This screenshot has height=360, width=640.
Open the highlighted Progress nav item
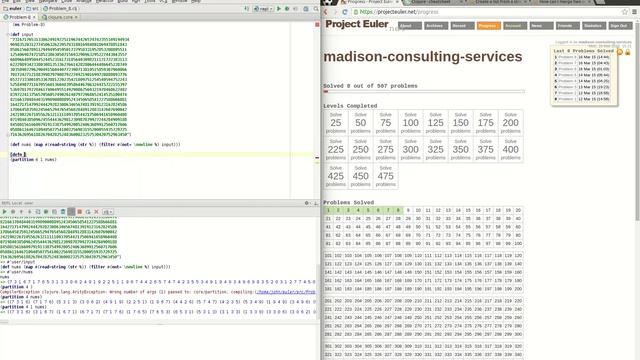click(489, 26)
